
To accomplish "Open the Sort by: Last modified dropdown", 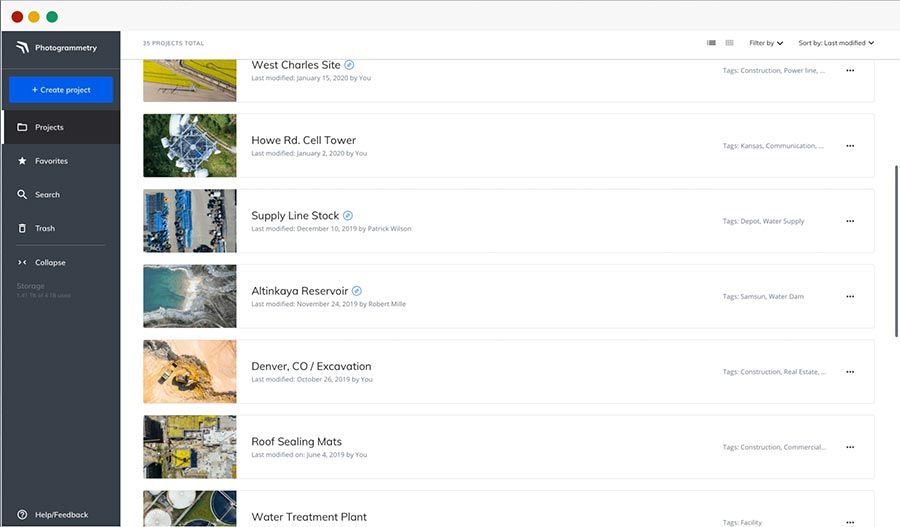I will pos(836,43).
